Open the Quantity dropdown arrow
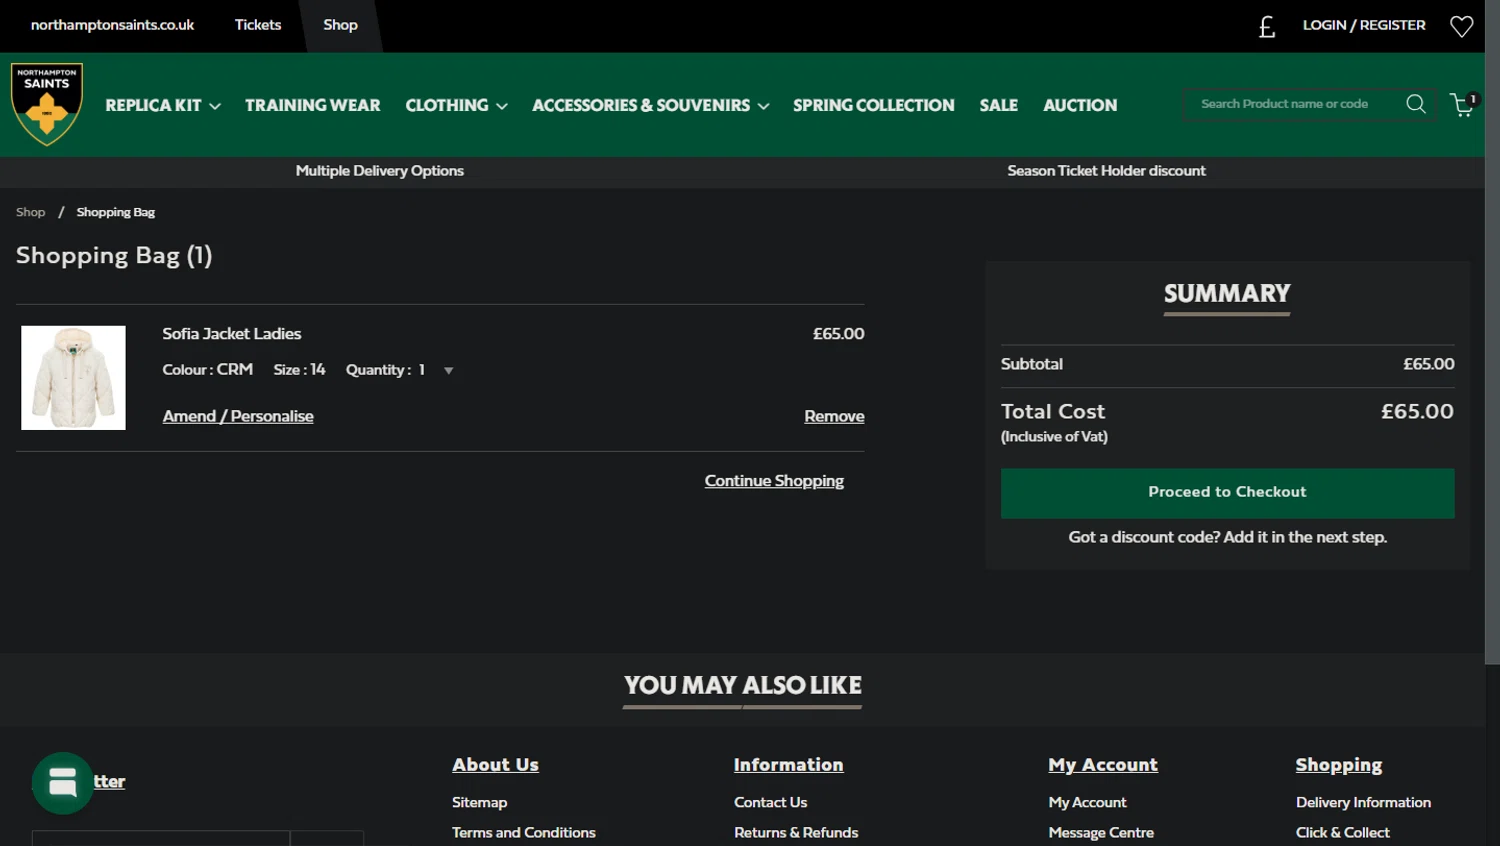The width and height of the screenshot is (1500, 846). [x=448, y=371]
